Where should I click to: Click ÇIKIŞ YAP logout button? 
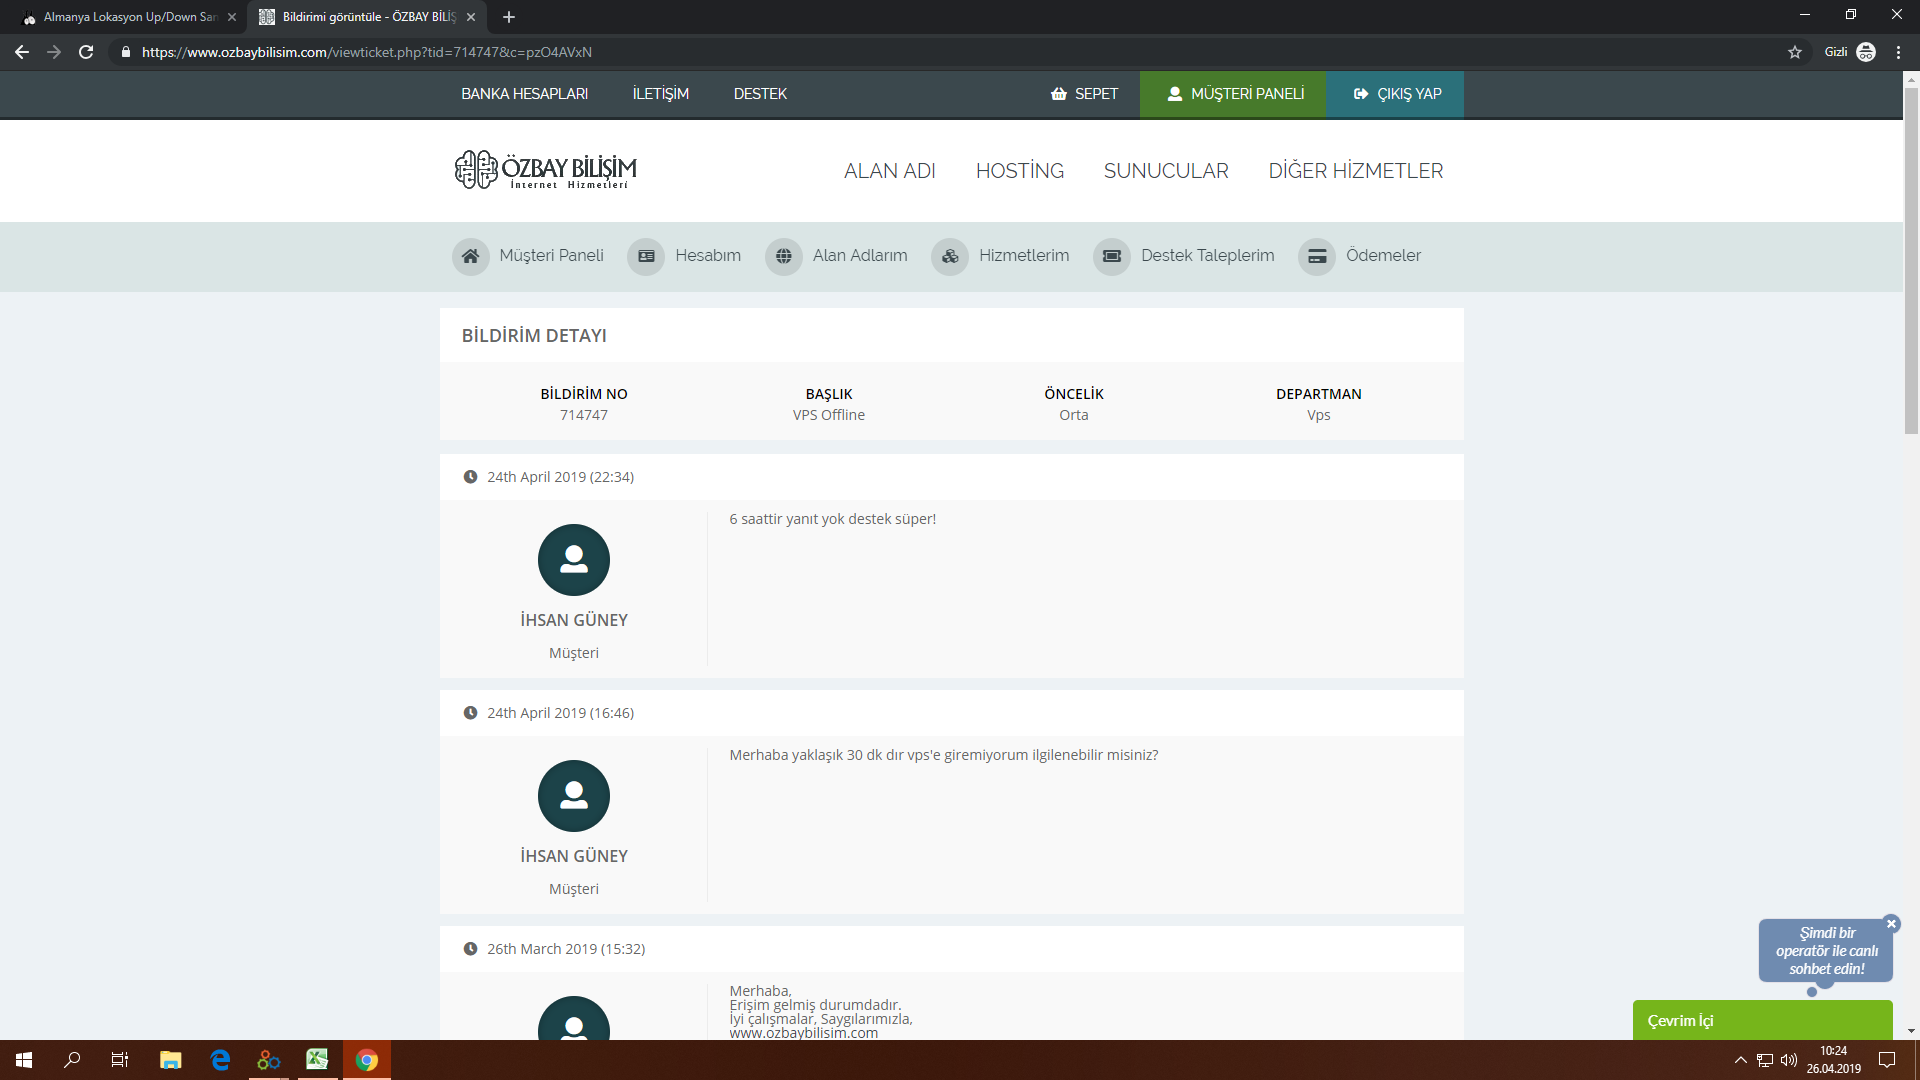(1395, 94)
